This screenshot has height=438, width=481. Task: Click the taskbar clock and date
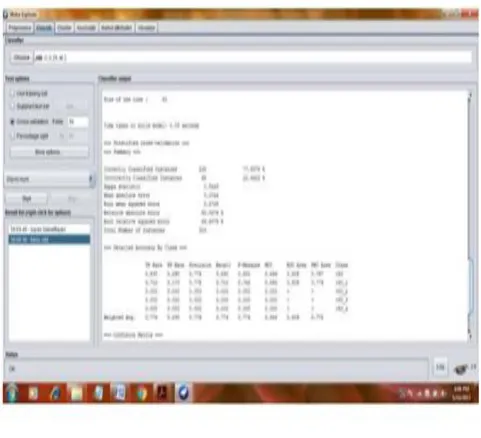coord(461,393)
